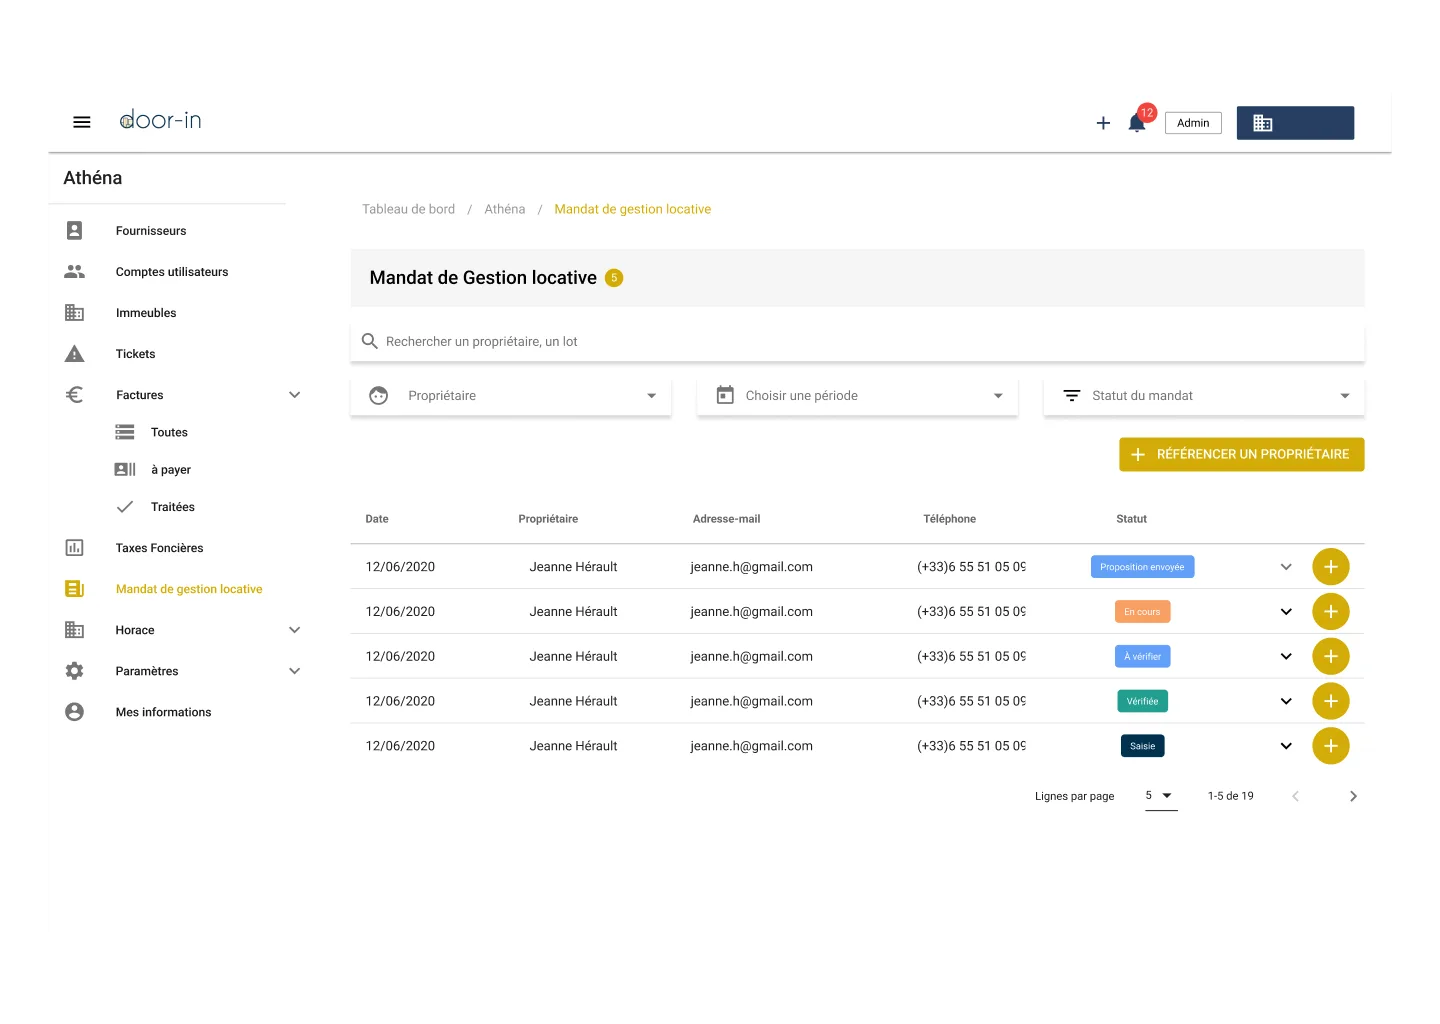Screen dimensions: 1440x1024
Task: Collapse the Factures submenu chevron
Action: (x=295, y=395)
